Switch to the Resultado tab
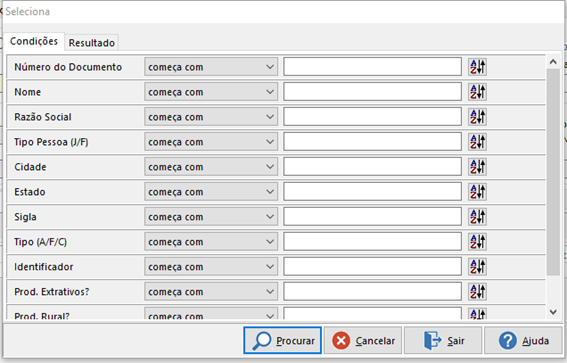The image size is (567, 363). click(91, 43)
